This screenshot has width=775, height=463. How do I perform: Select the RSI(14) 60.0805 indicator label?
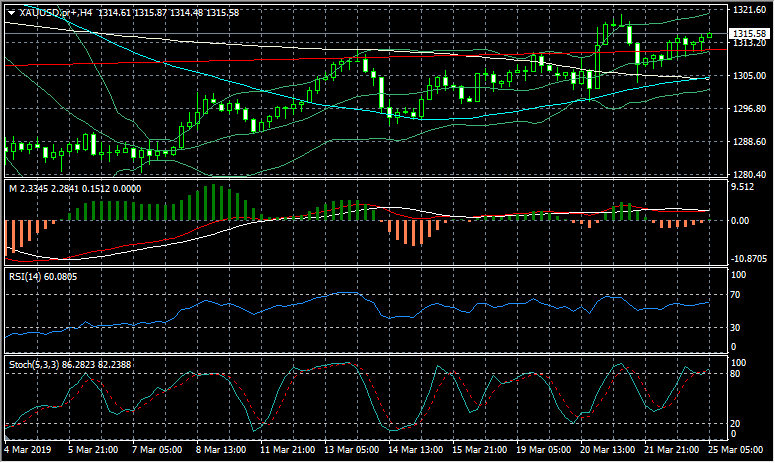coord(43,277)
